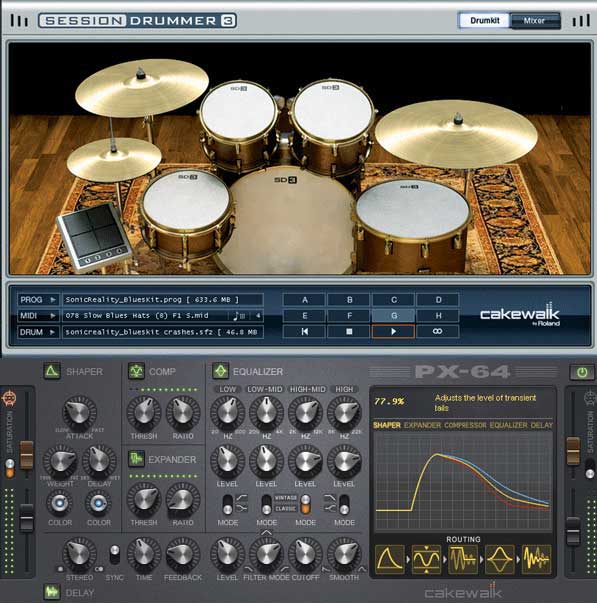Select the SHAPER display tab
Image resolution: width=597 pixels, height=604 pixels.
point(386,425)
